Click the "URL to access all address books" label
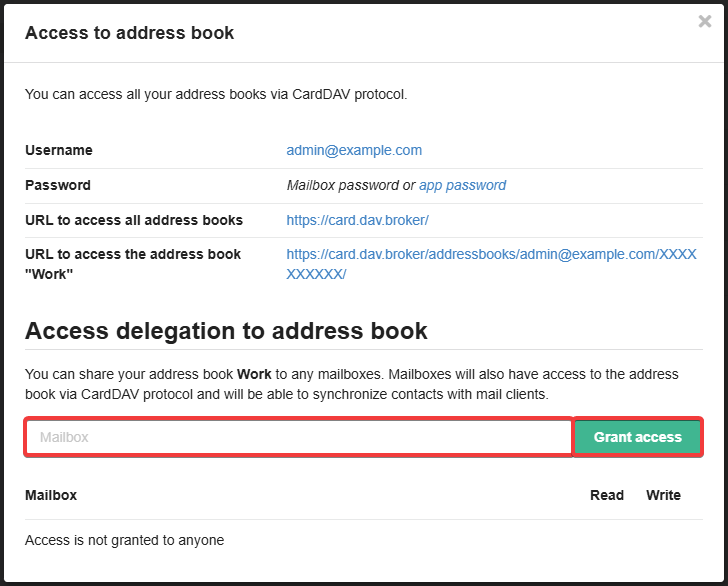 134,220
